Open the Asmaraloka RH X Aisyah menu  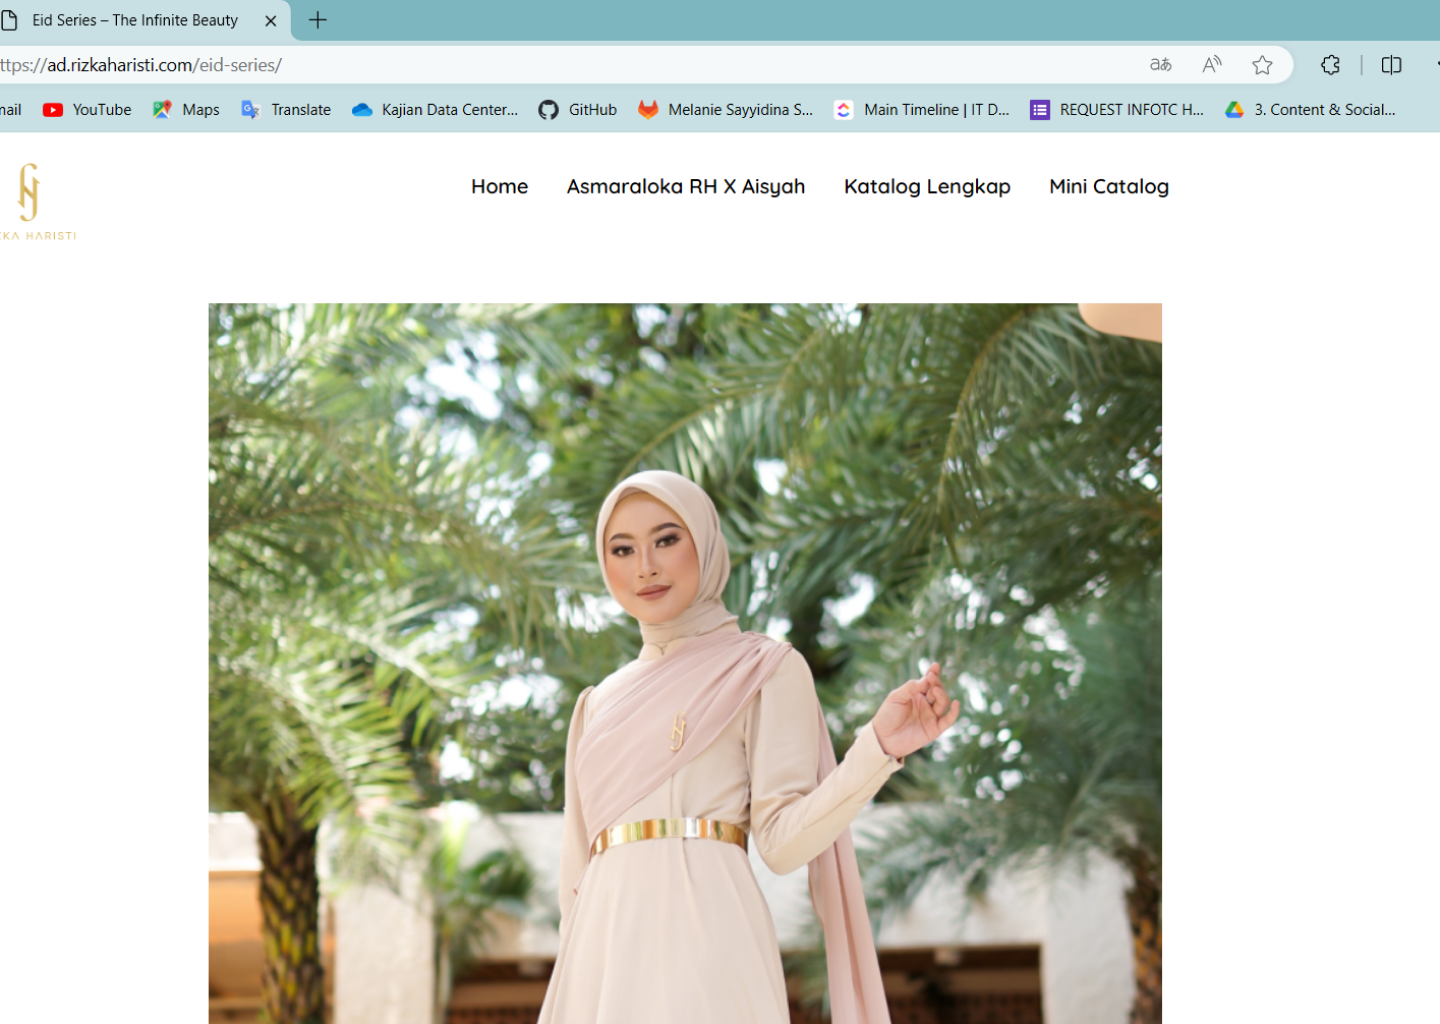(x=686, y=186)
